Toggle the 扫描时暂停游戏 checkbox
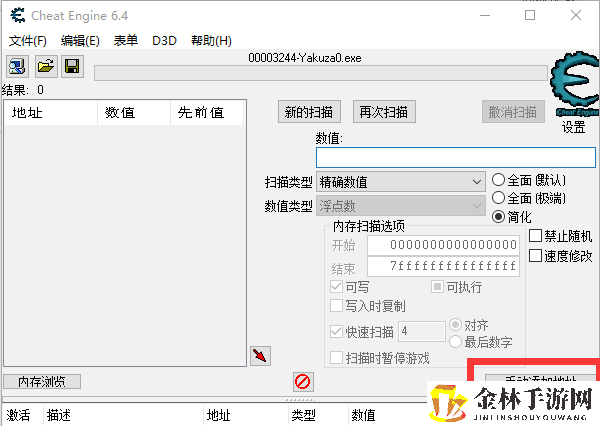This screenshot has height=426, width=600. 336,358
